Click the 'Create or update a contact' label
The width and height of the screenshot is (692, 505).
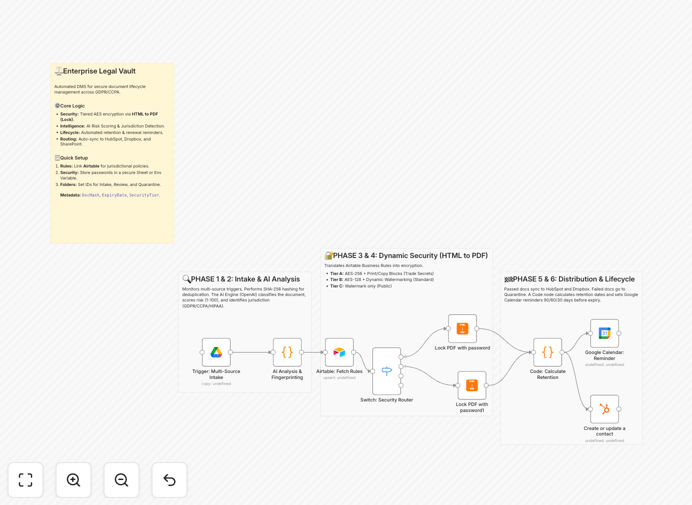tap(605, 431)
